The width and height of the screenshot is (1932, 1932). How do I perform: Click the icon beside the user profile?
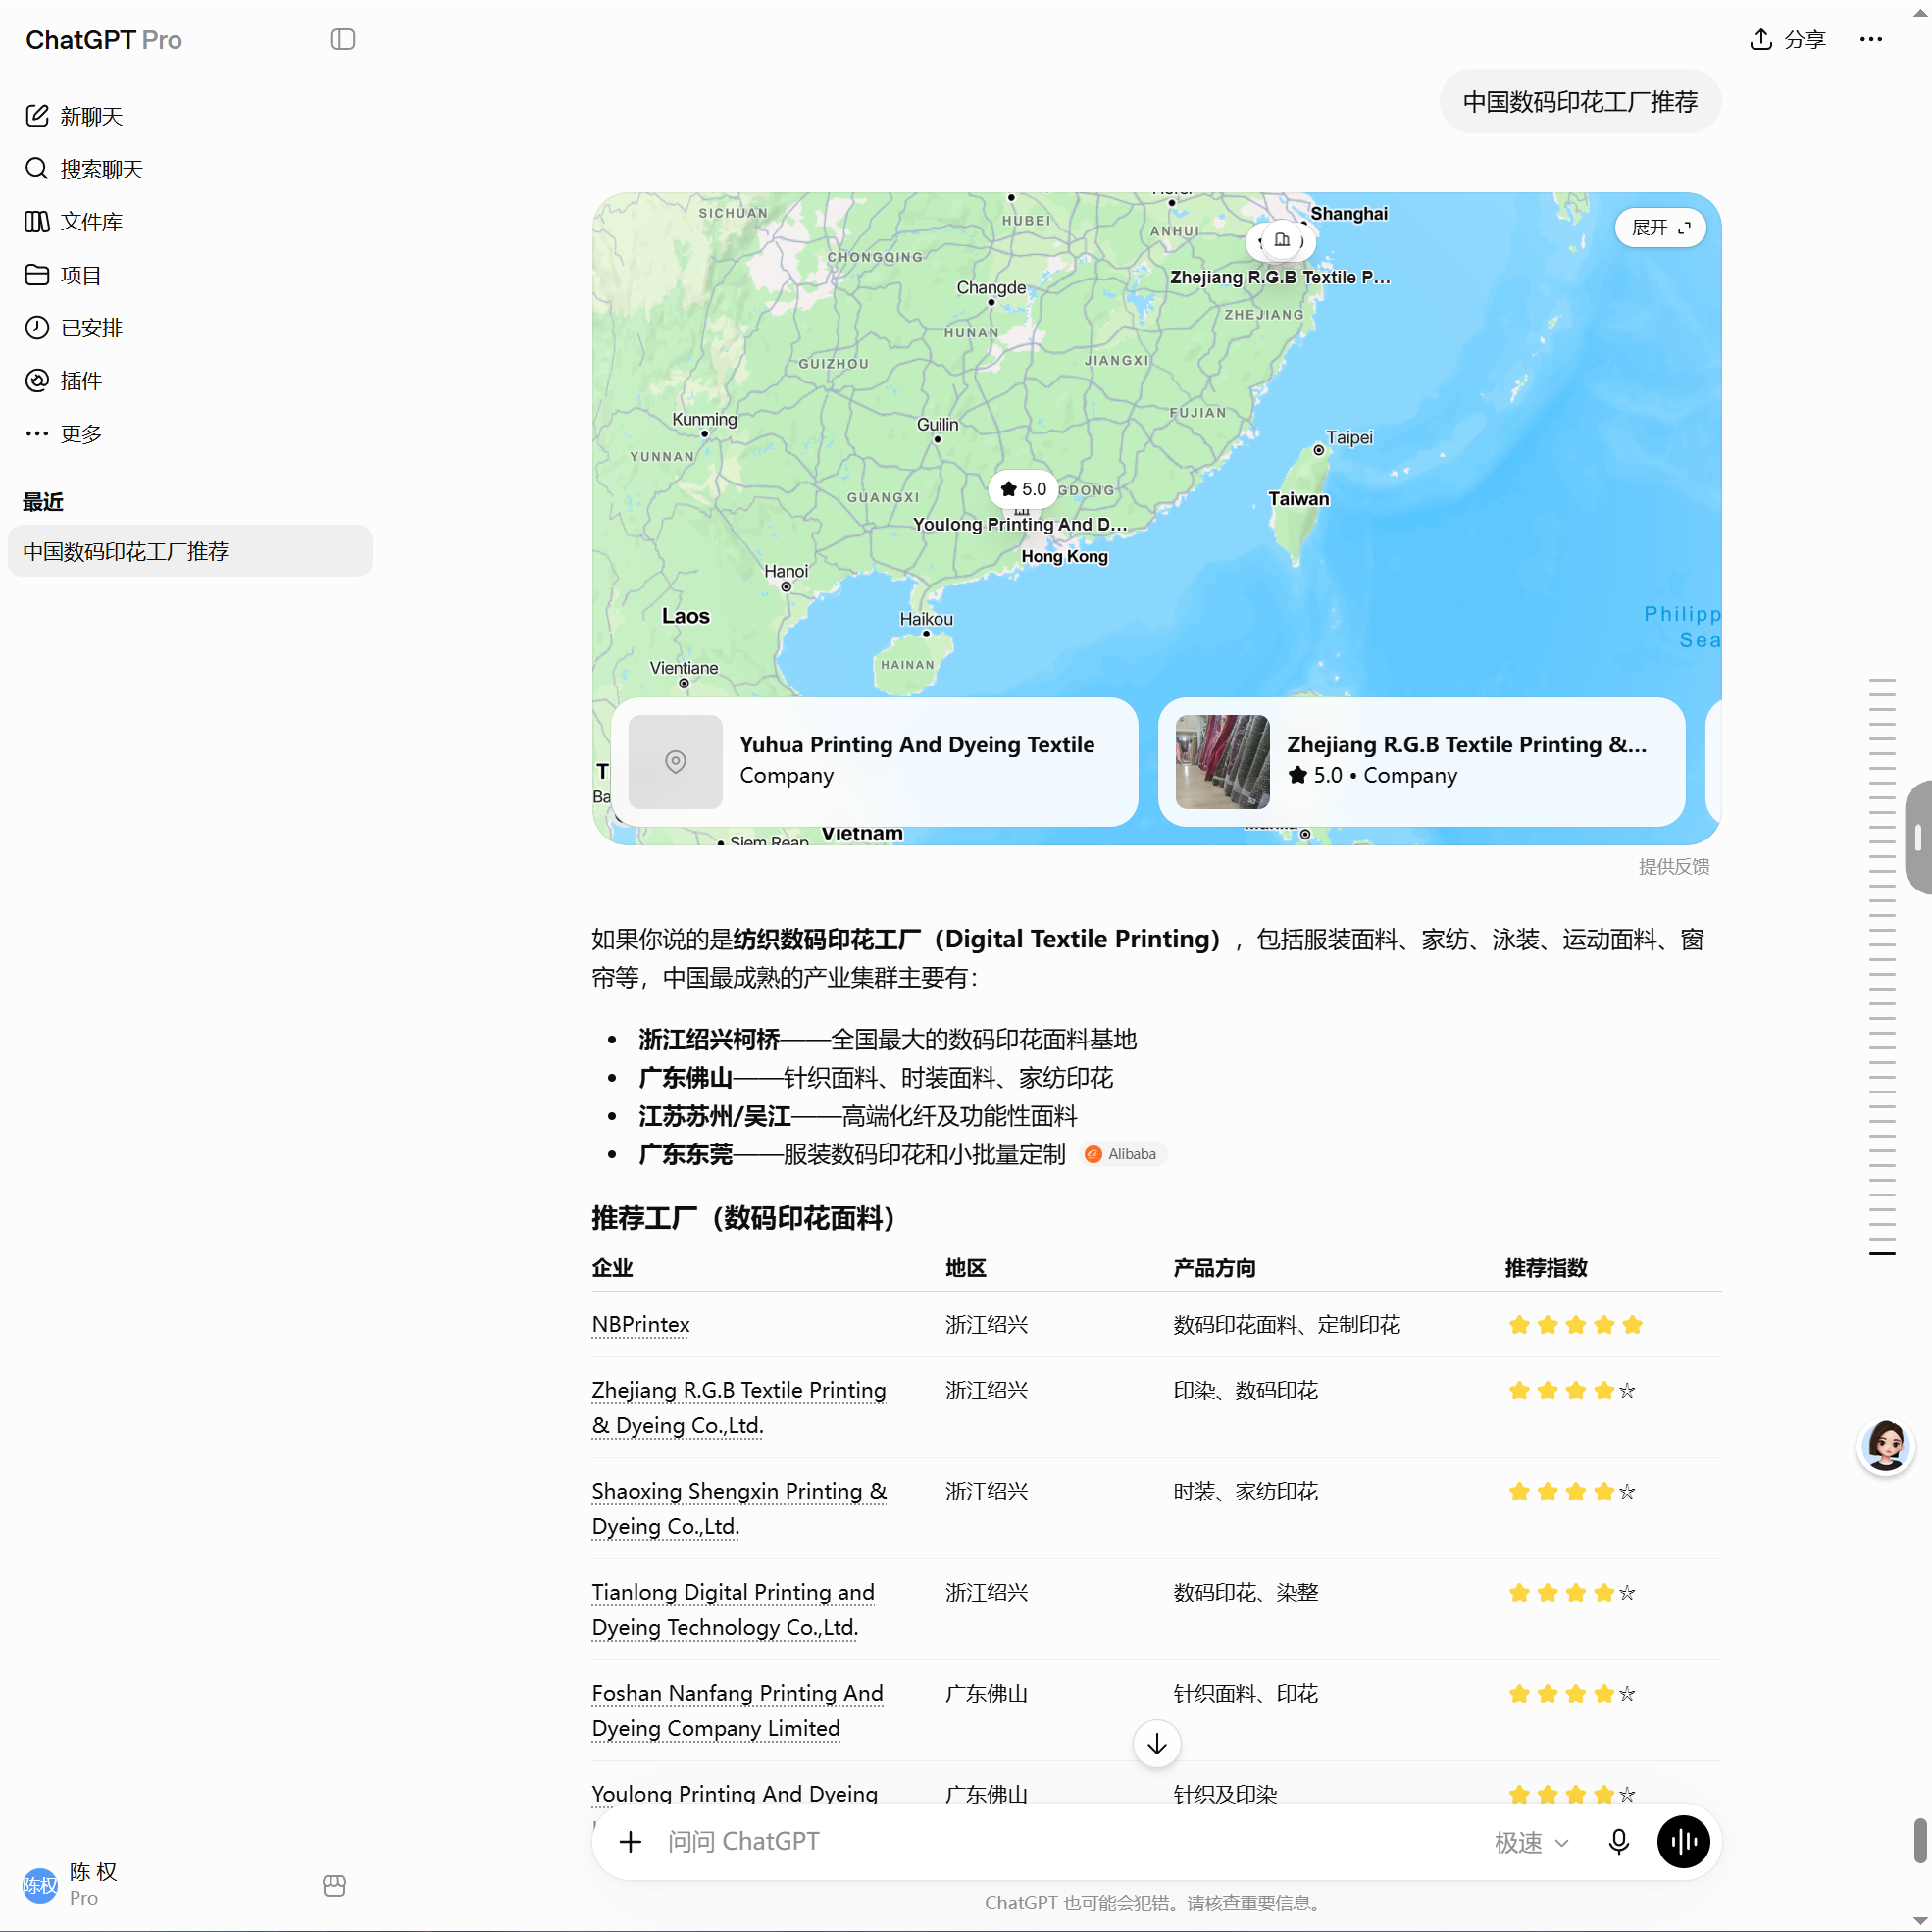[x=335, y=1885]
